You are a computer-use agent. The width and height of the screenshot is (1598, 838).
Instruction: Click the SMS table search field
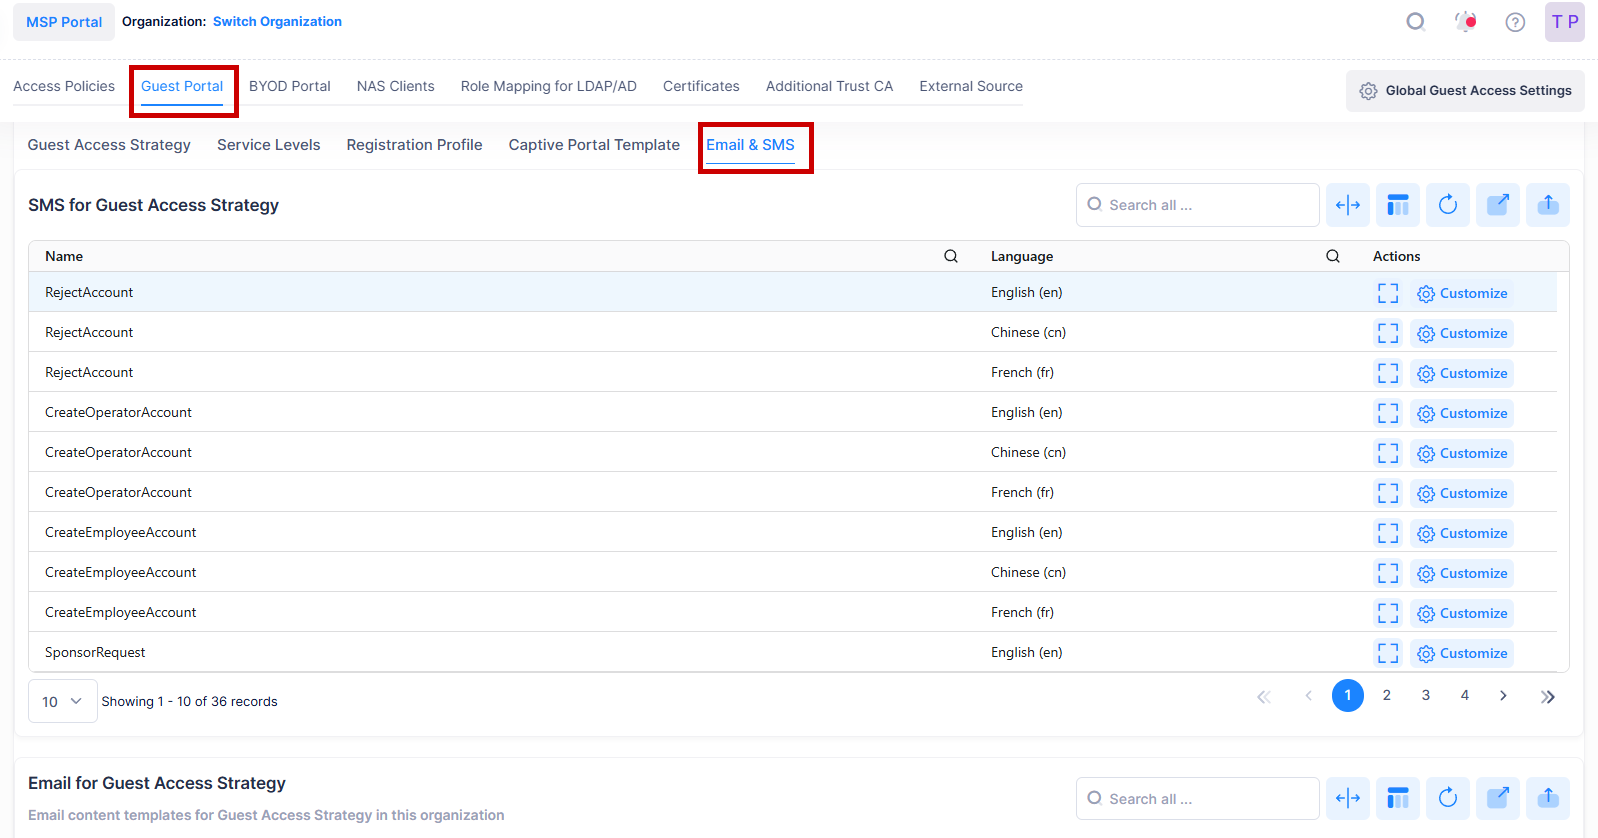[x=1197, y=205]
